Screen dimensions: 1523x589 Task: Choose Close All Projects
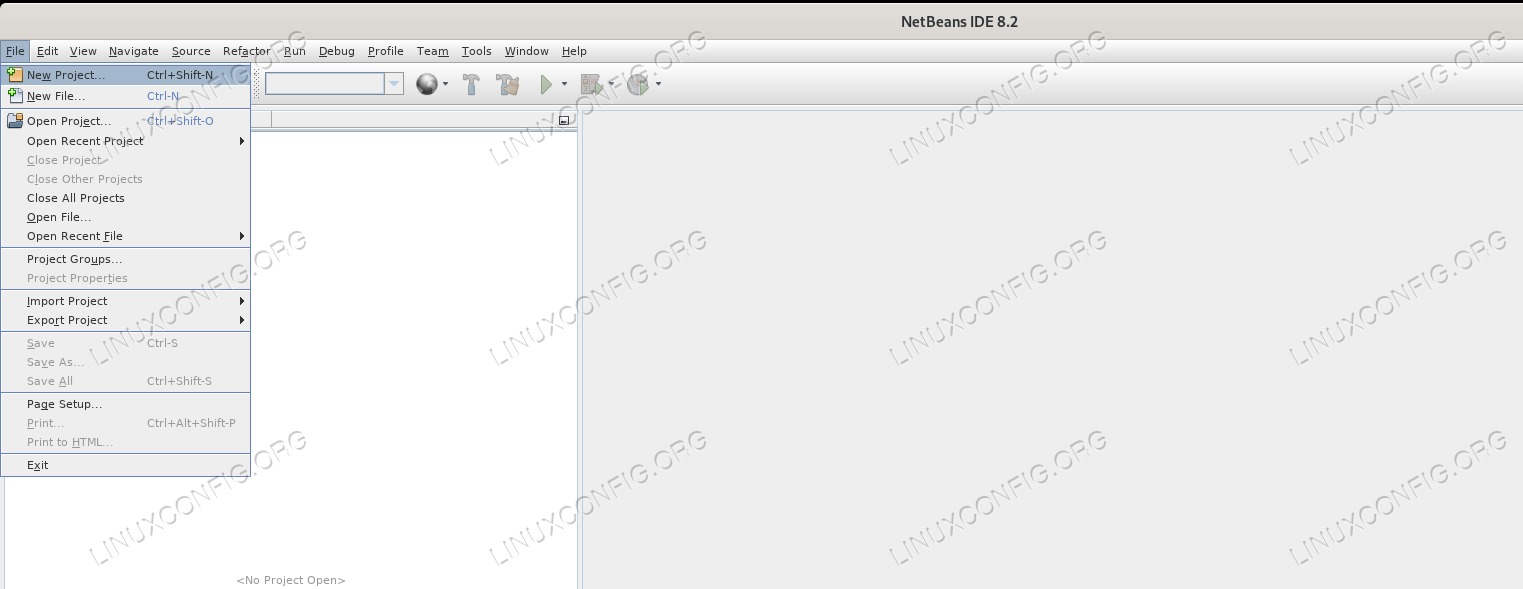click(x=125, y=198)
